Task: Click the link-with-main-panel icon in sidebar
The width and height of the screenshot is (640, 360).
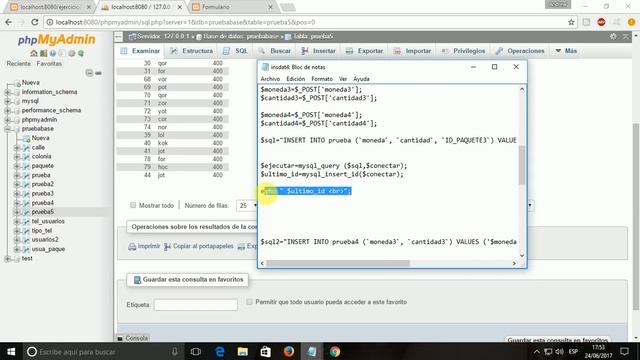Action: click(98, 73)
